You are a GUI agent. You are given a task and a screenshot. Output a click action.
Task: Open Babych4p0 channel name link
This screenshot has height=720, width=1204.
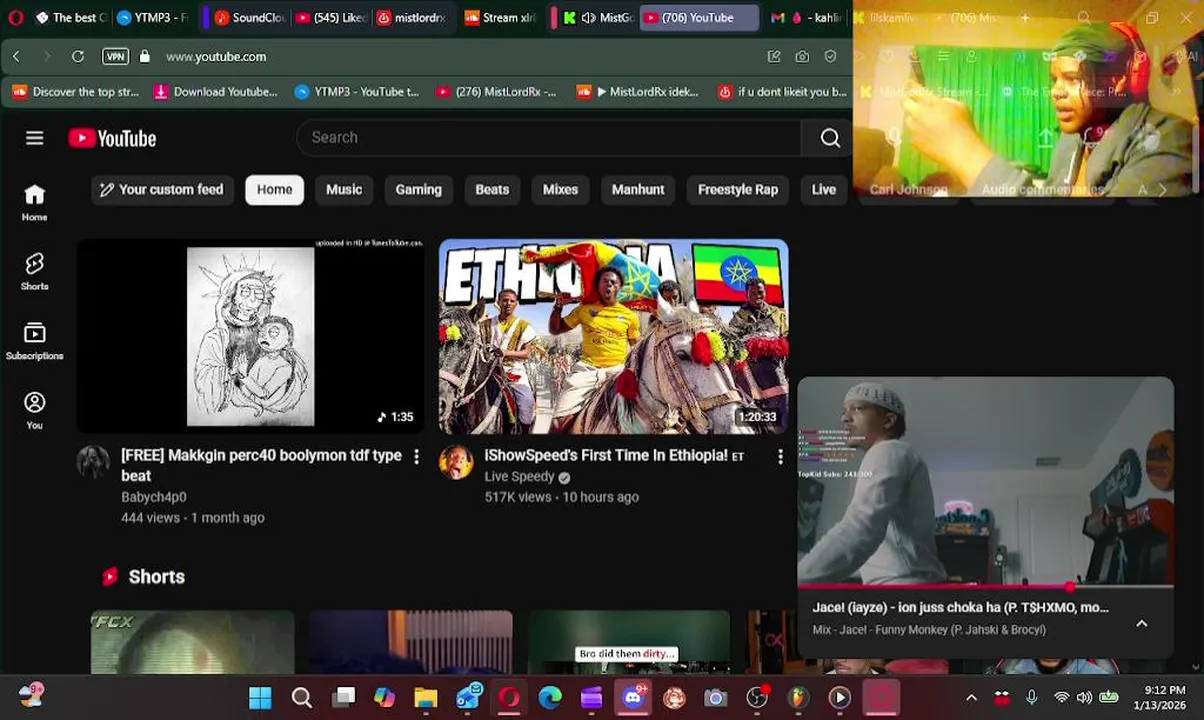point(154,497)
